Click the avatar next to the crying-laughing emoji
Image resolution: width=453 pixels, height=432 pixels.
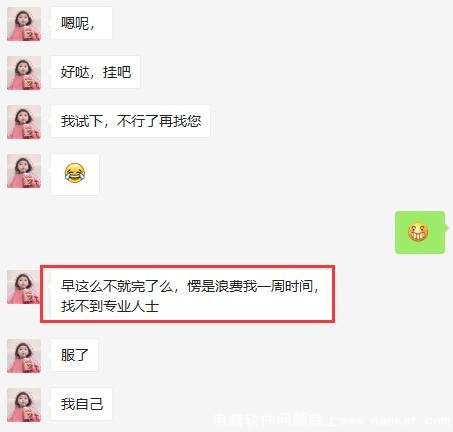tap(24, 171)
